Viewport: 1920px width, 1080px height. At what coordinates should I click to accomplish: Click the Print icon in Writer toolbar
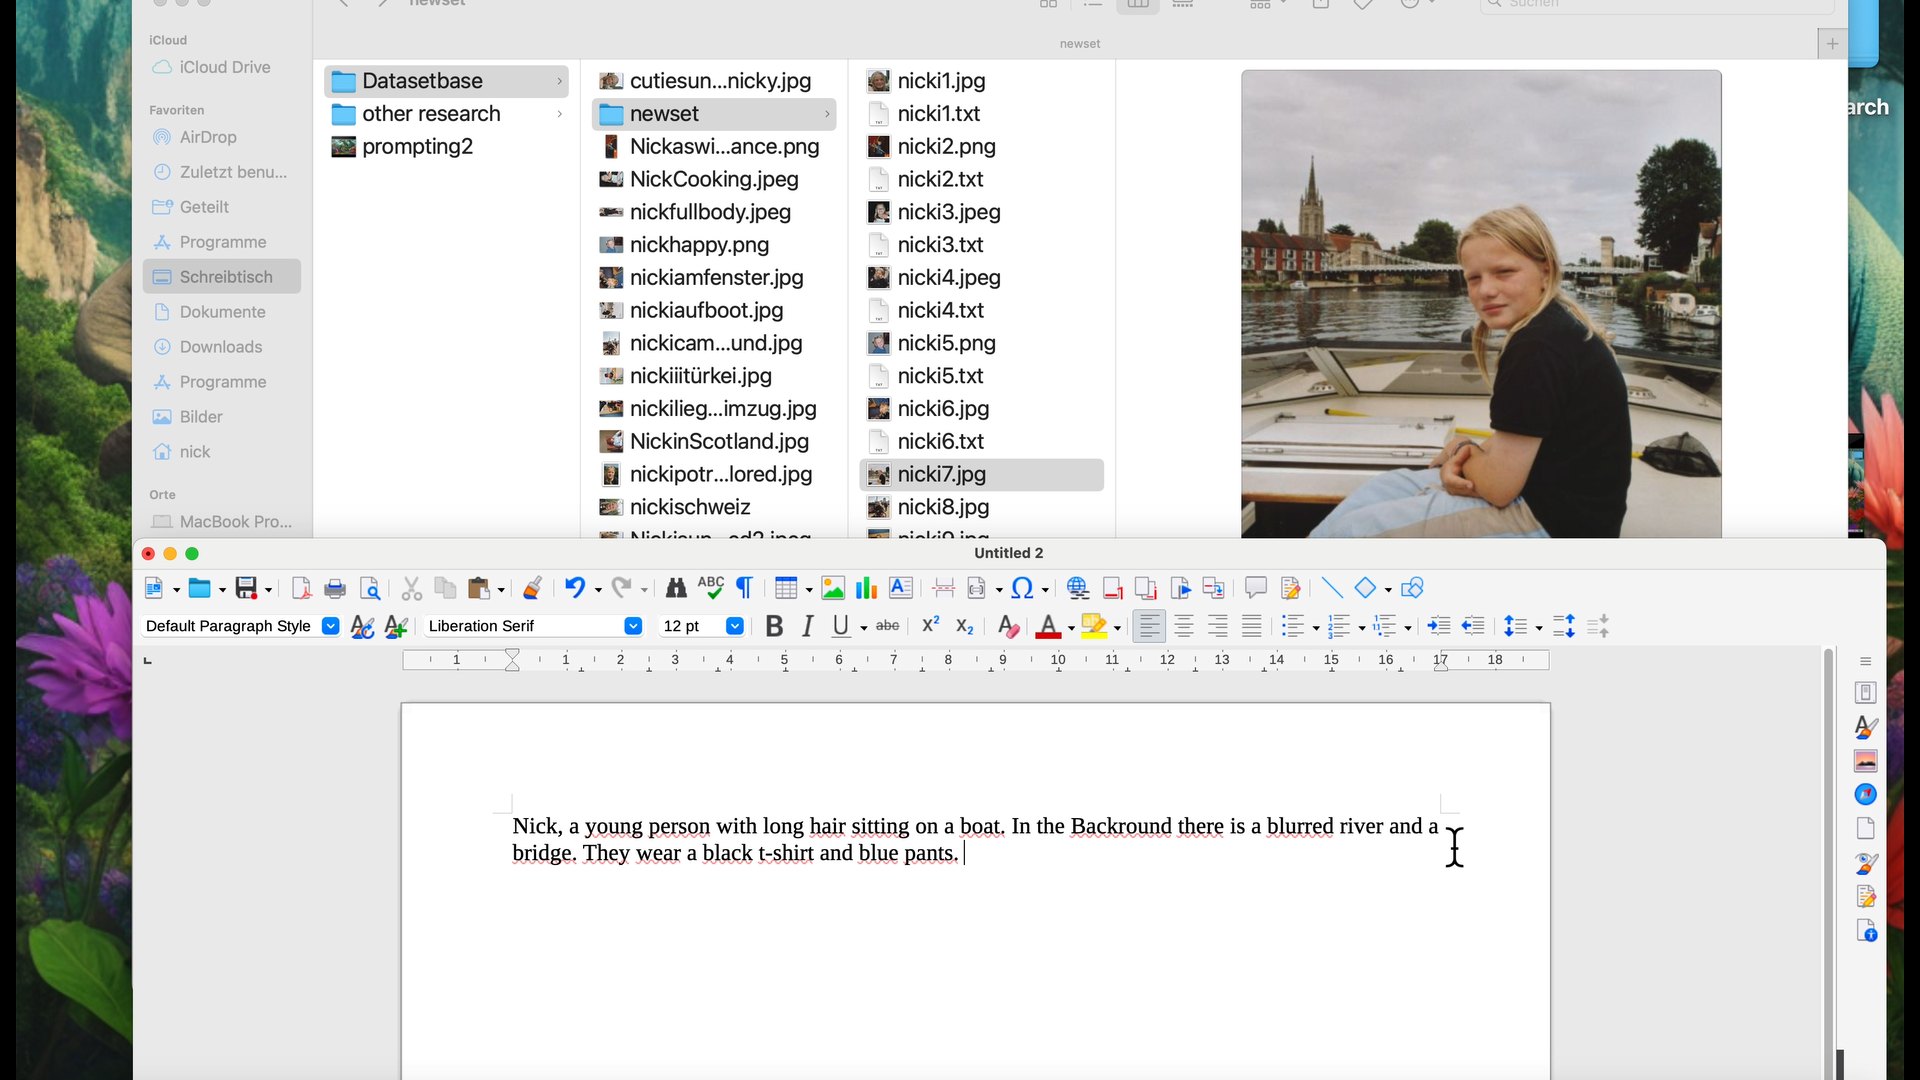[336, 588]
